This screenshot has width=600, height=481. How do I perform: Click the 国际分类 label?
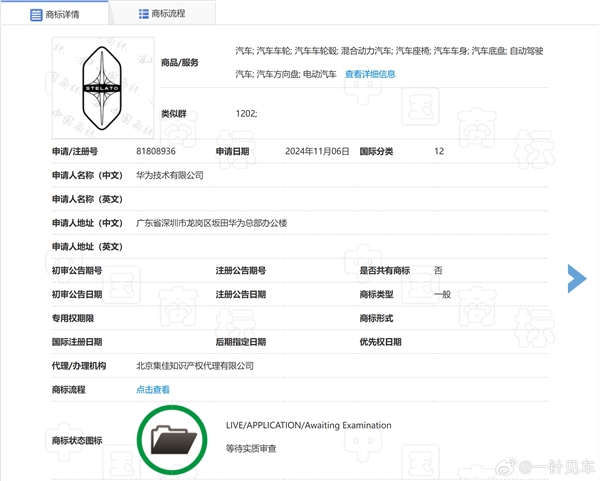click(376, 152)
